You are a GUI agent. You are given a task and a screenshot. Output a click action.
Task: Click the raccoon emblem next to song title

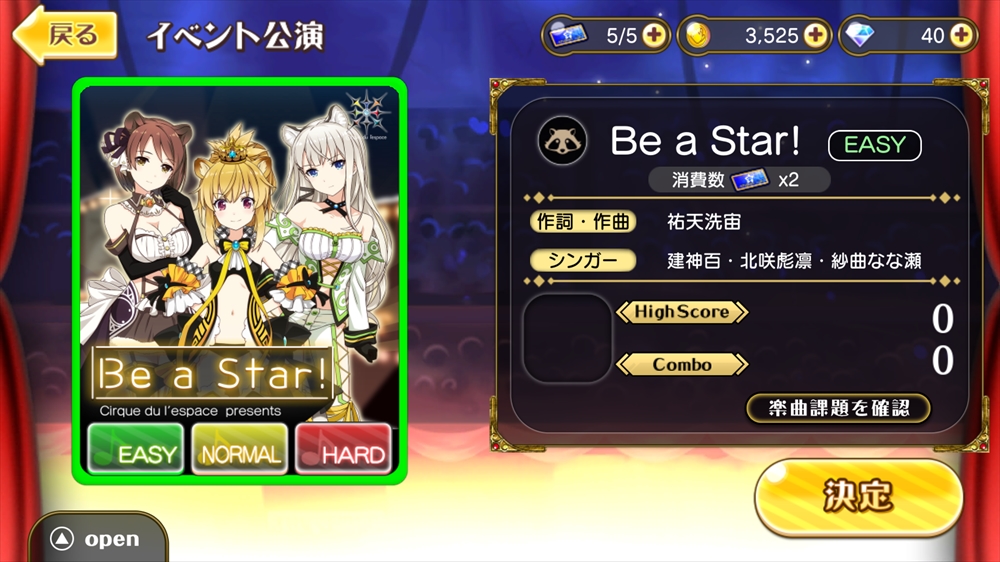pos(562,140)
